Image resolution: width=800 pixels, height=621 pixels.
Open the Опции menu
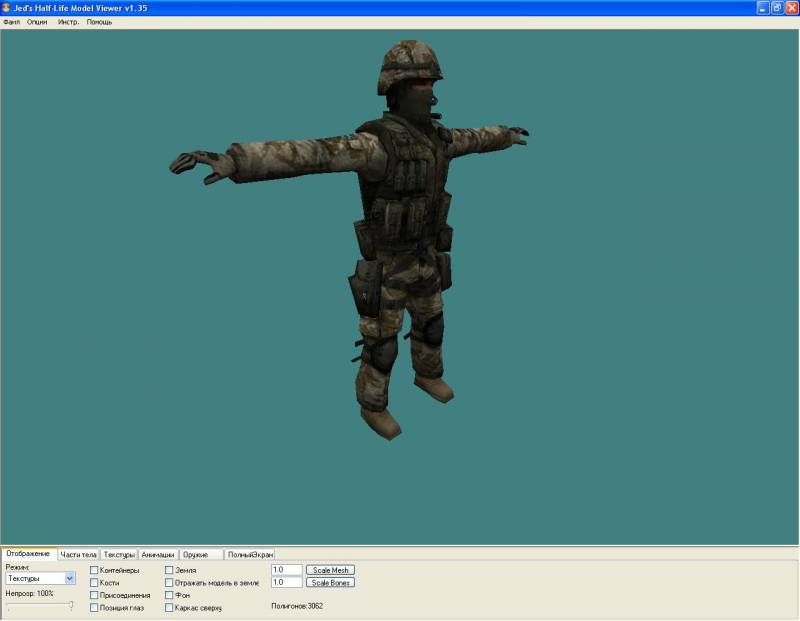(x=37, y=22)
